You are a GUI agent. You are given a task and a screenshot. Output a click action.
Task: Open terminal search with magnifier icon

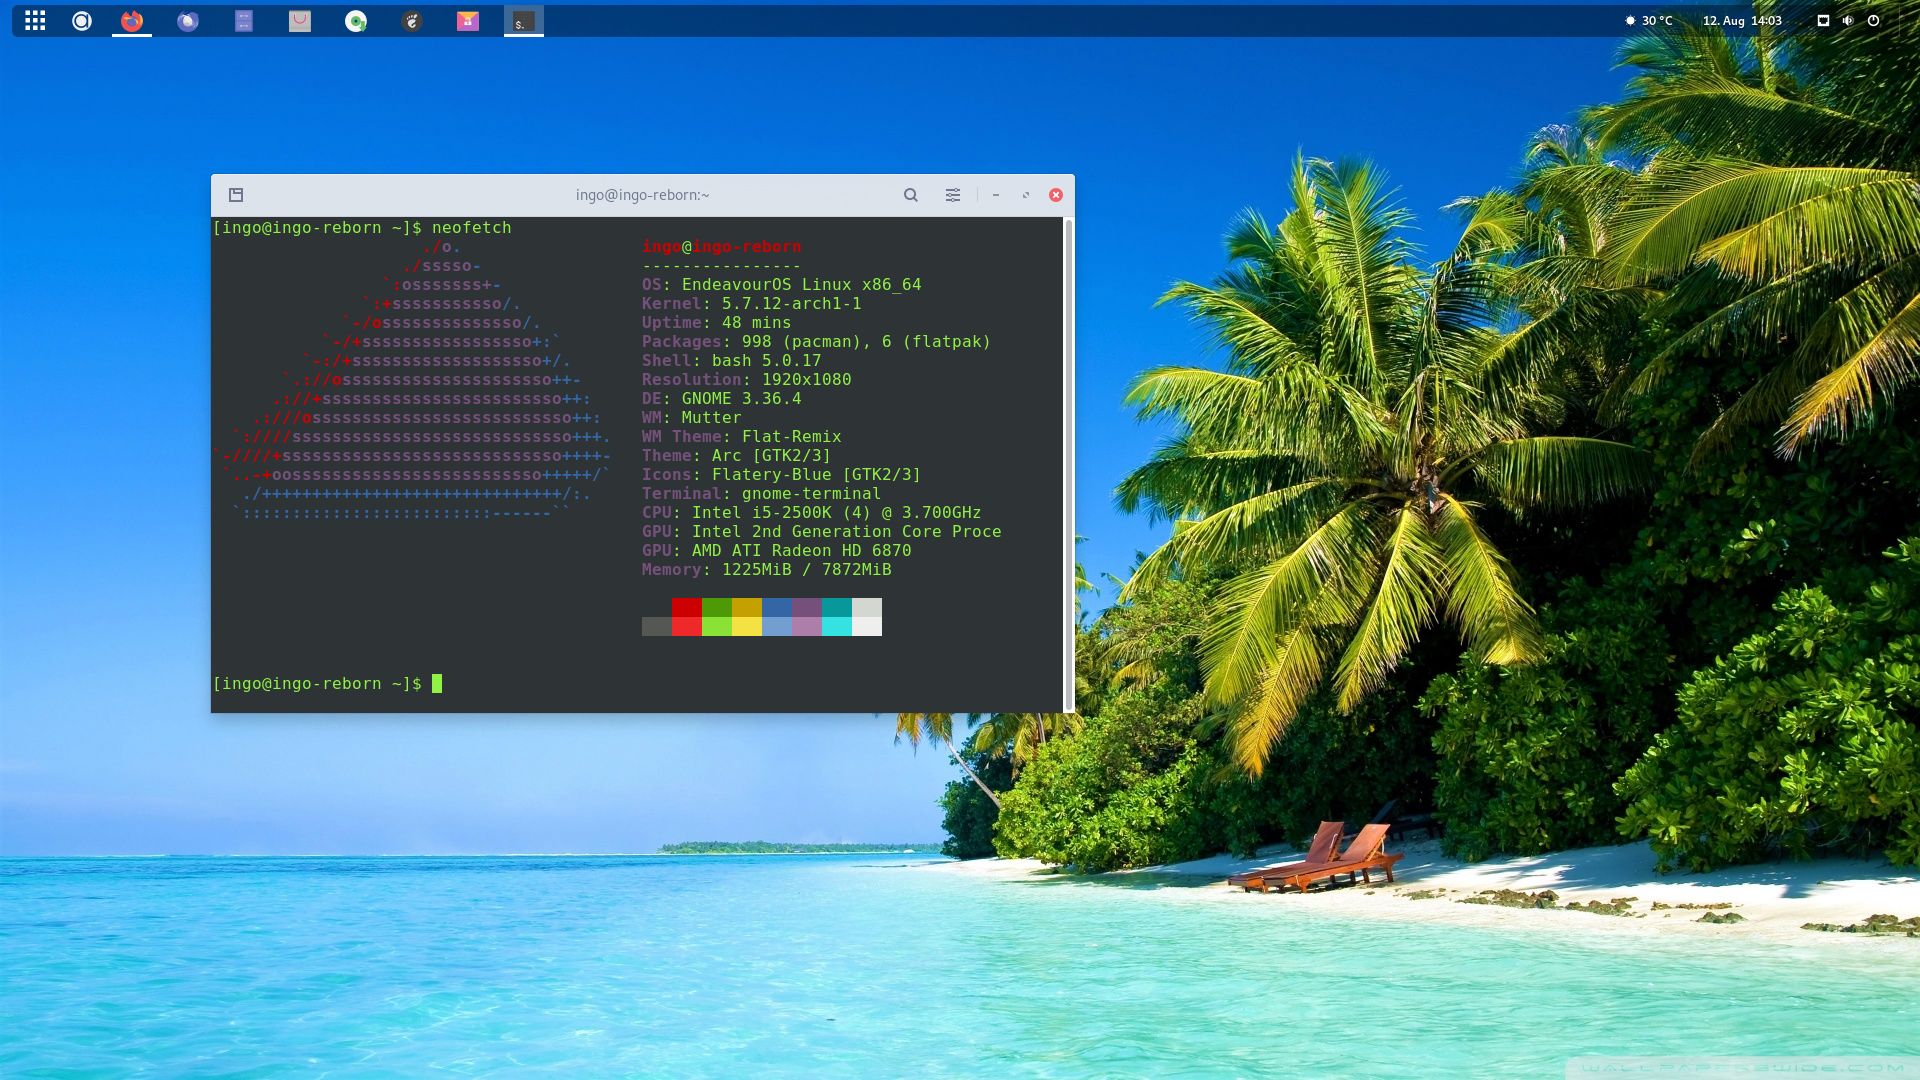[x=911, y=195]
